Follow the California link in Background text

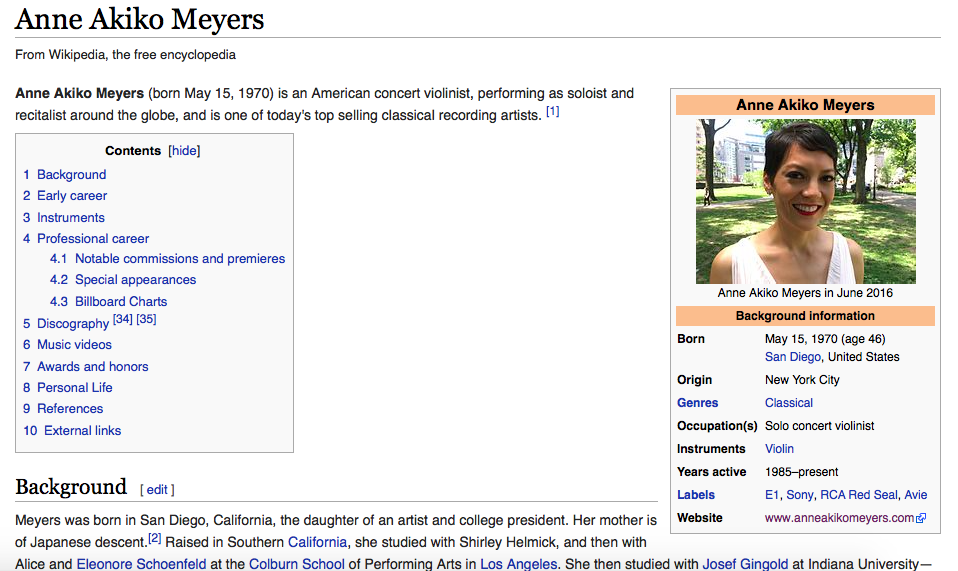click(317, 542)
